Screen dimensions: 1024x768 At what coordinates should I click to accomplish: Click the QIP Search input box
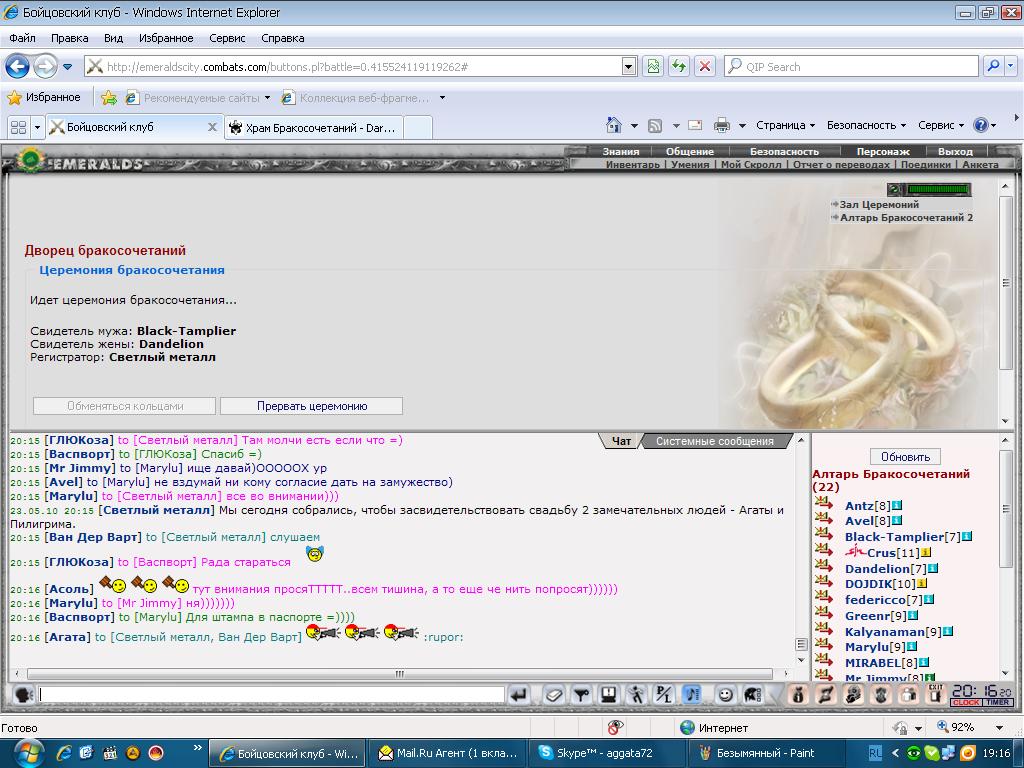click(x=852, y=66)
